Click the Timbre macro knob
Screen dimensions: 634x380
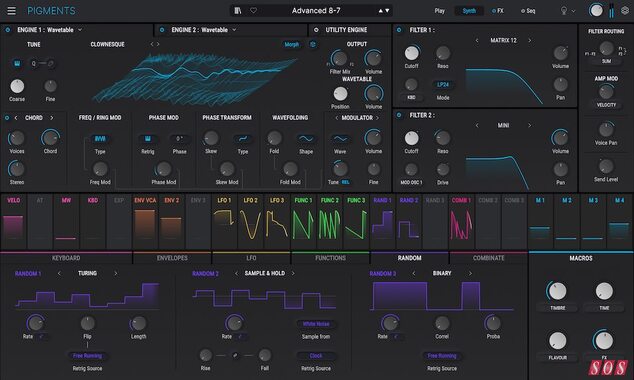(x=557, y=291)
